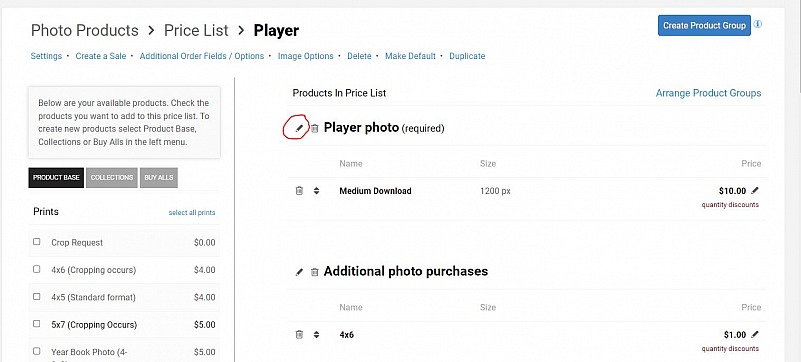Open the Arrange Product Groups link
This screenshot has height=362, width=801.
[x=708, y=93]
